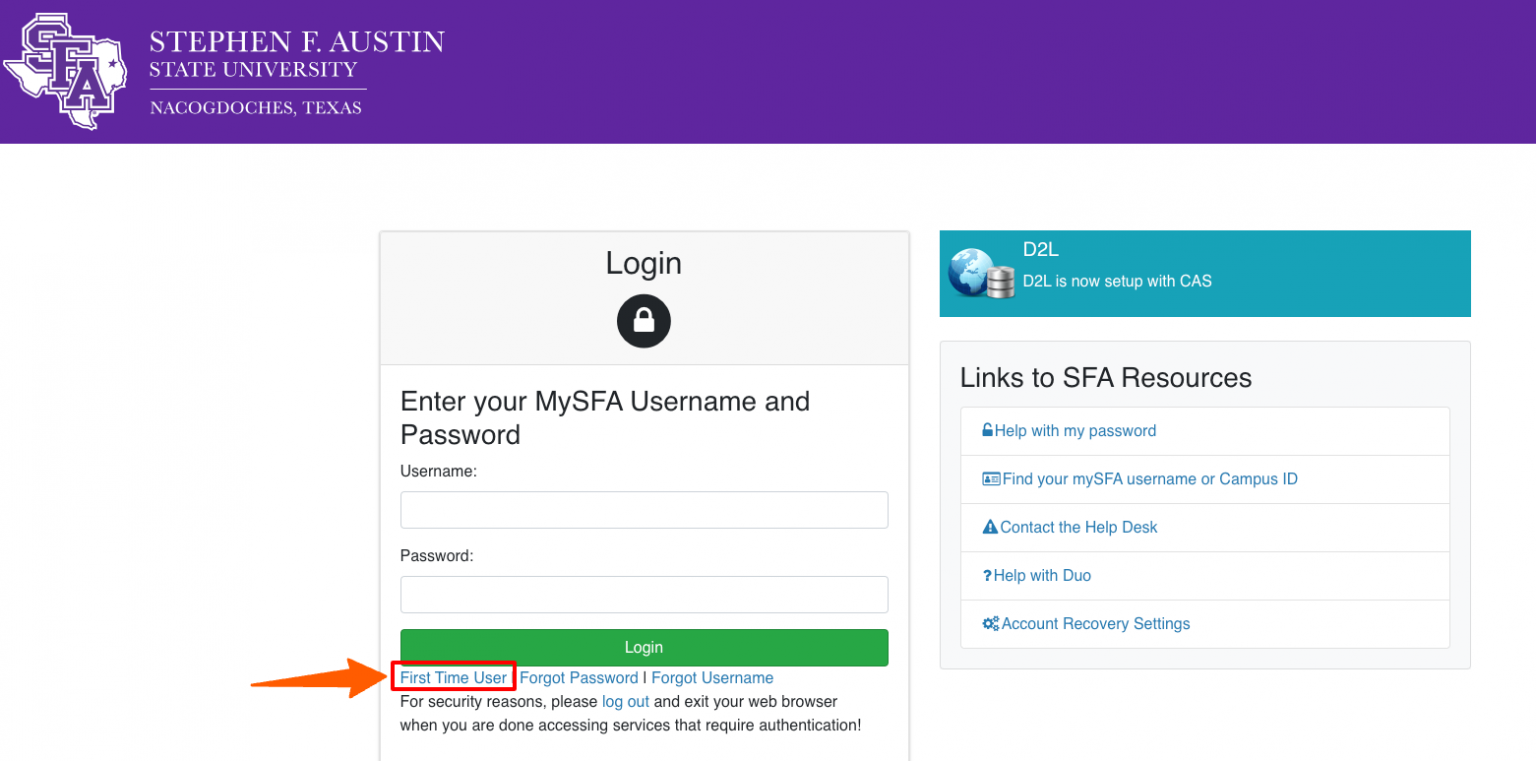Open Help with Duo link

[x=1042, y=576]
